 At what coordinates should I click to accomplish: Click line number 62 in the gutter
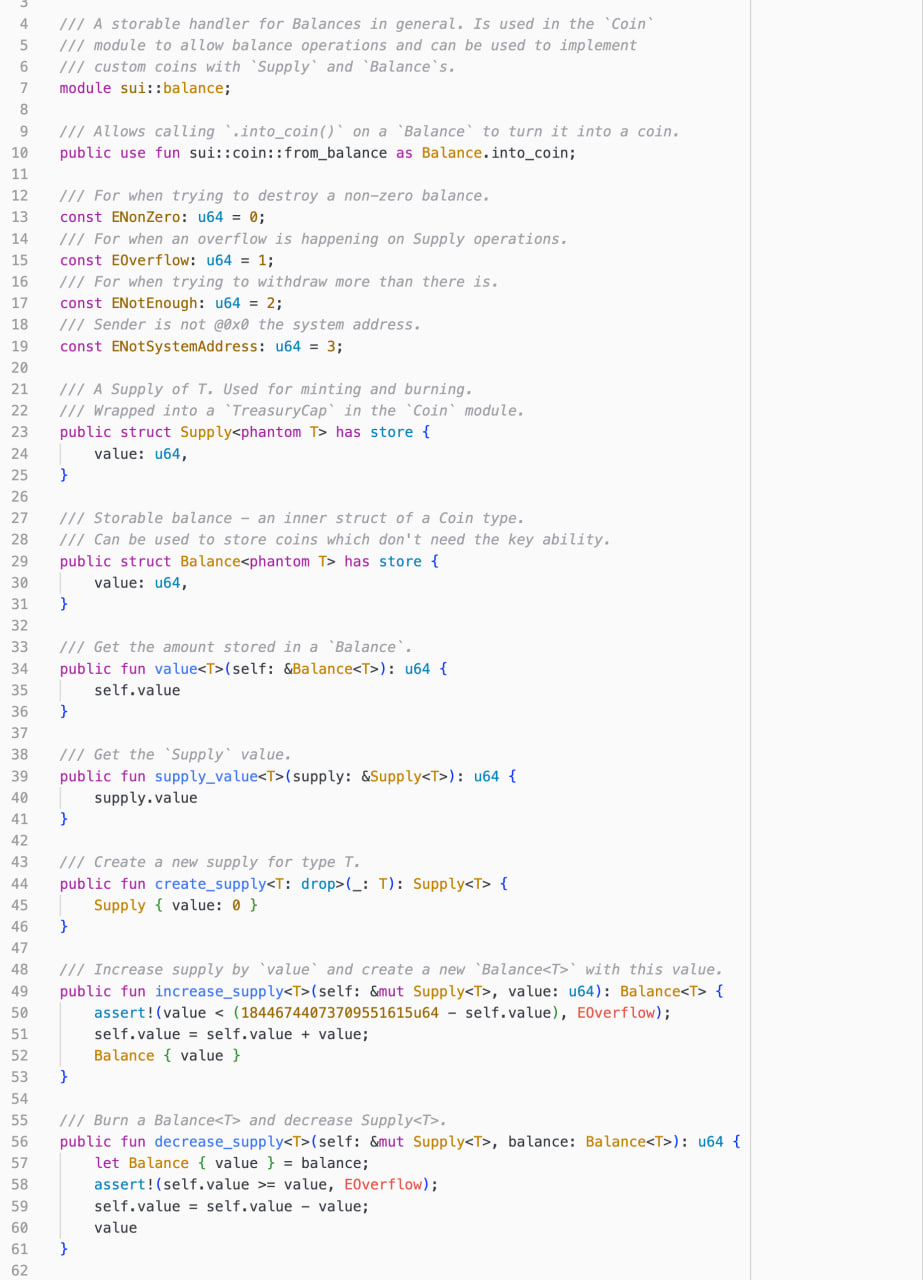(x=20, y=1270)
